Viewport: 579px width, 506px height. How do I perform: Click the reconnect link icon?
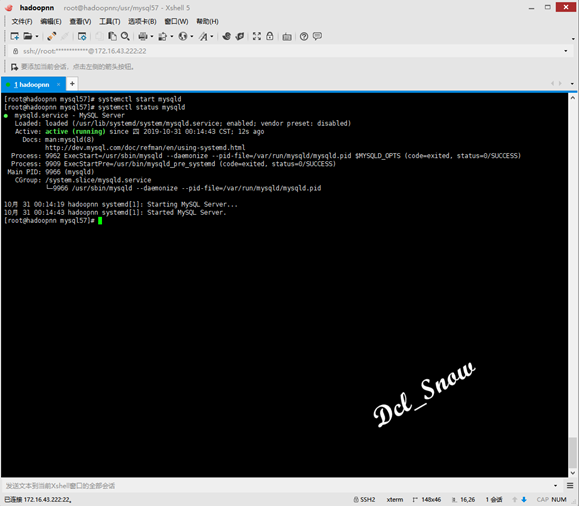pos(52,36)
